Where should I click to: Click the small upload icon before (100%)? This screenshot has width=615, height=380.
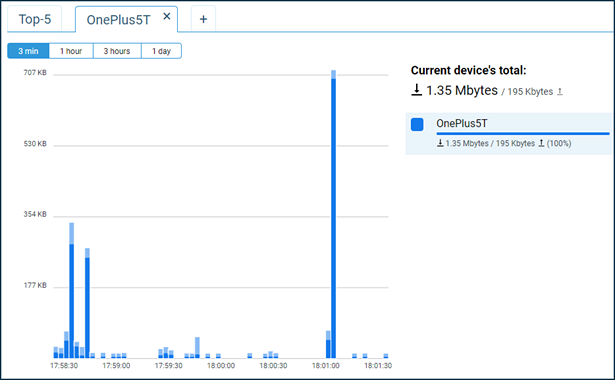pos(541,143)
